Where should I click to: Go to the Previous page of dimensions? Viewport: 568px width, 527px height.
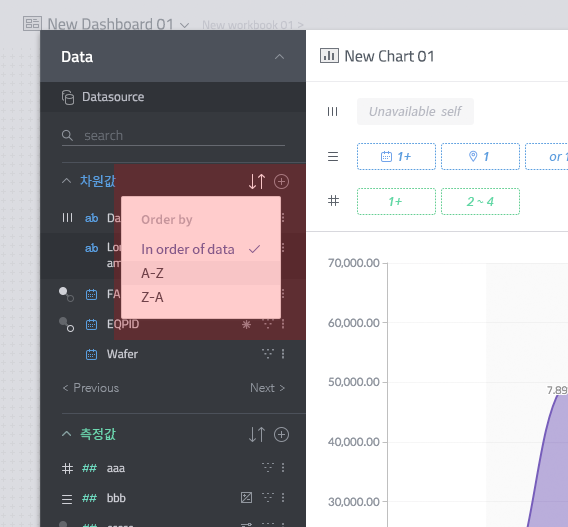[x=91, y=388]
